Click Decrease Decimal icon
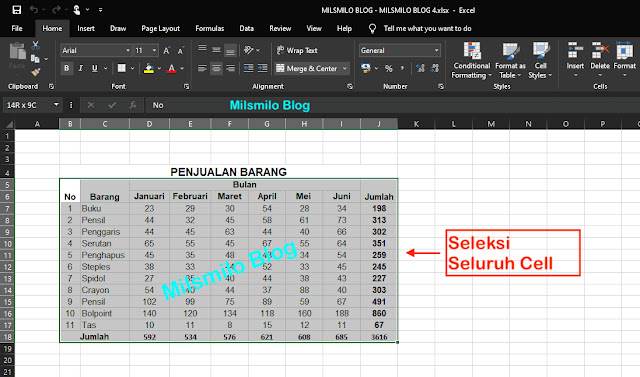The height and width of the screenshot is (377, 640). click(x=435, y=68)
